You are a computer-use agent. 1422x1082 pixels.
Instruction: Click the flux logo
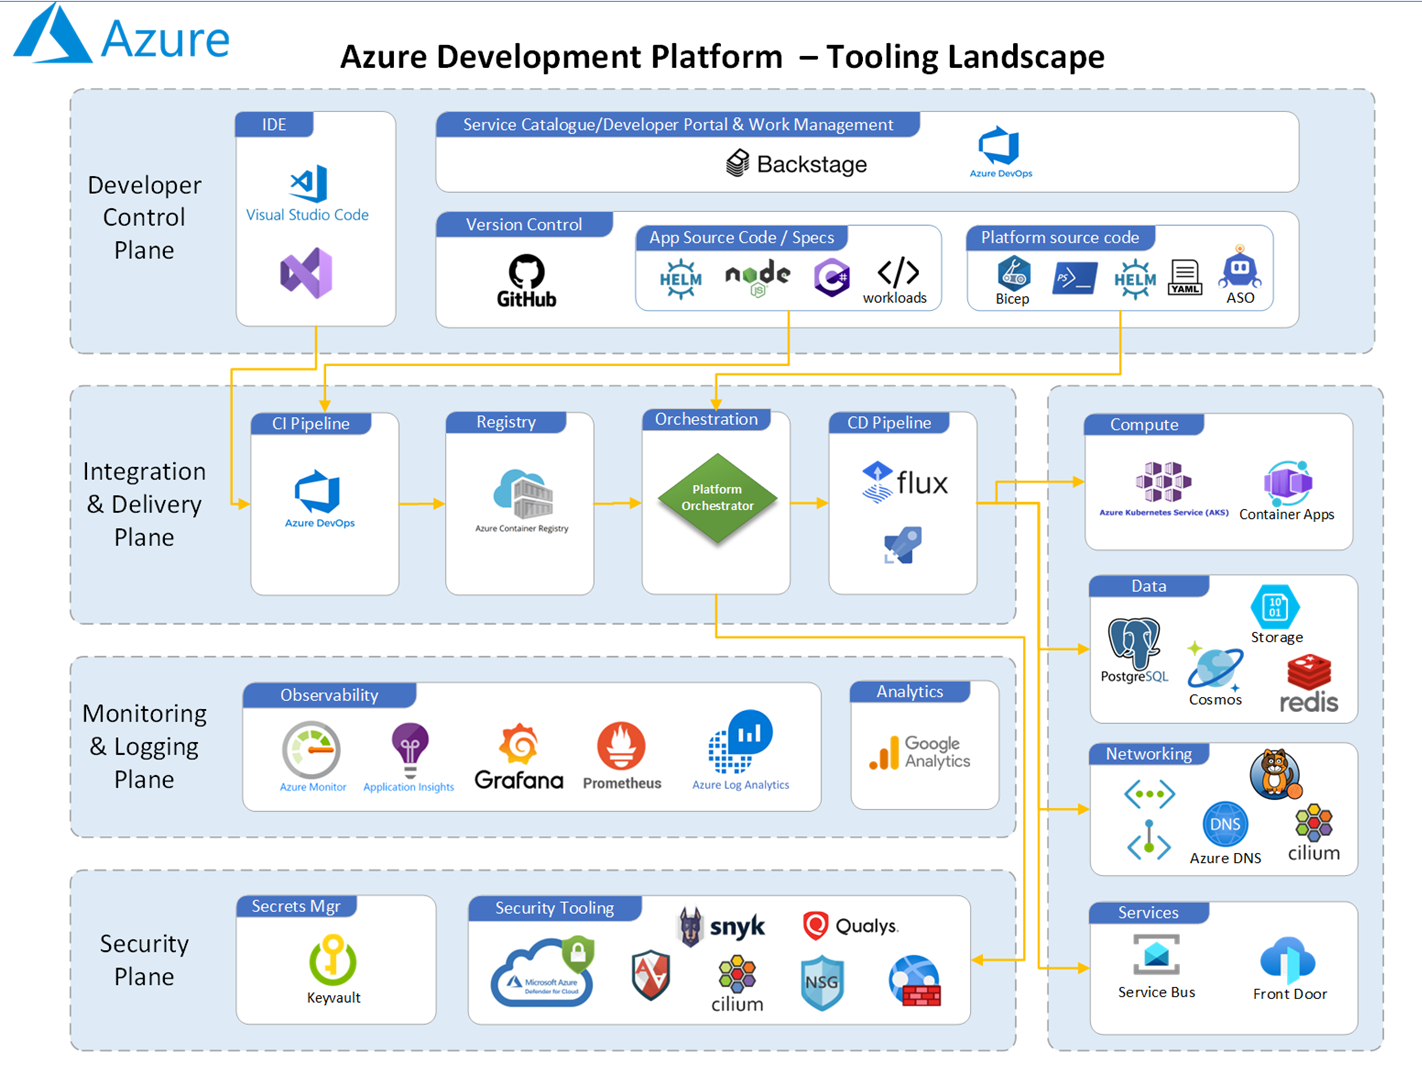click(x=905, y=482)
